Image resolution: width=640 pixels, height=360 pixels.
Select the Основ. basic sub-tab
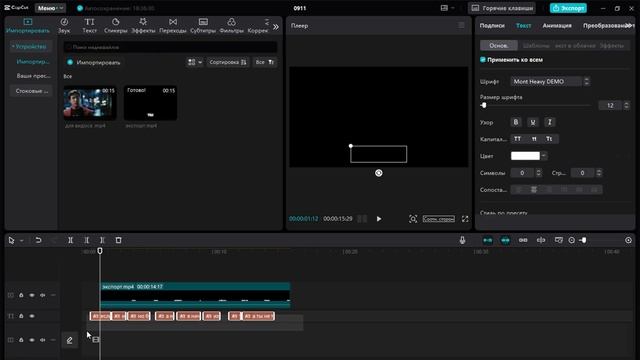[499, 45]
